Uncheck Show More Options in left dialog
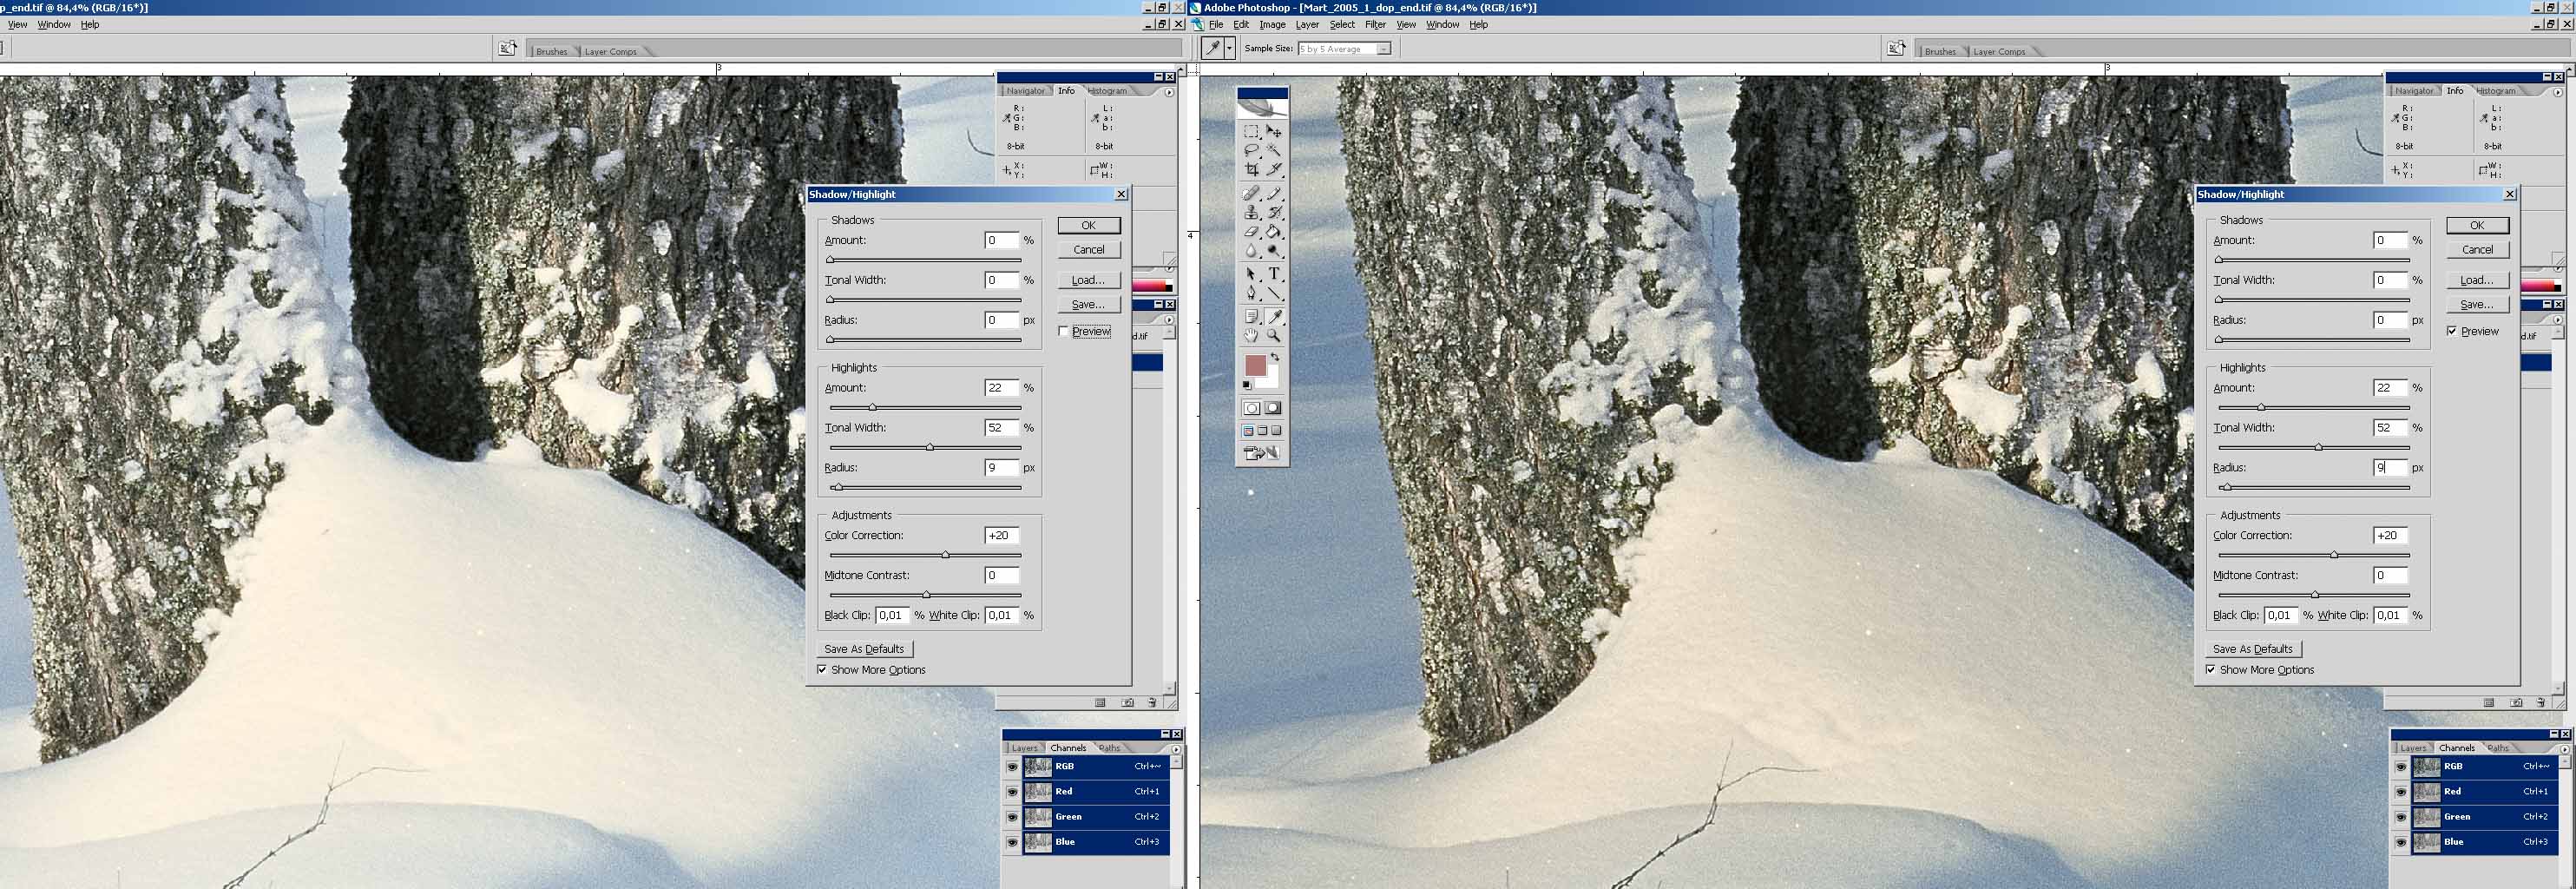Viewport: 2576px width, 889px height. pos(822,670)
